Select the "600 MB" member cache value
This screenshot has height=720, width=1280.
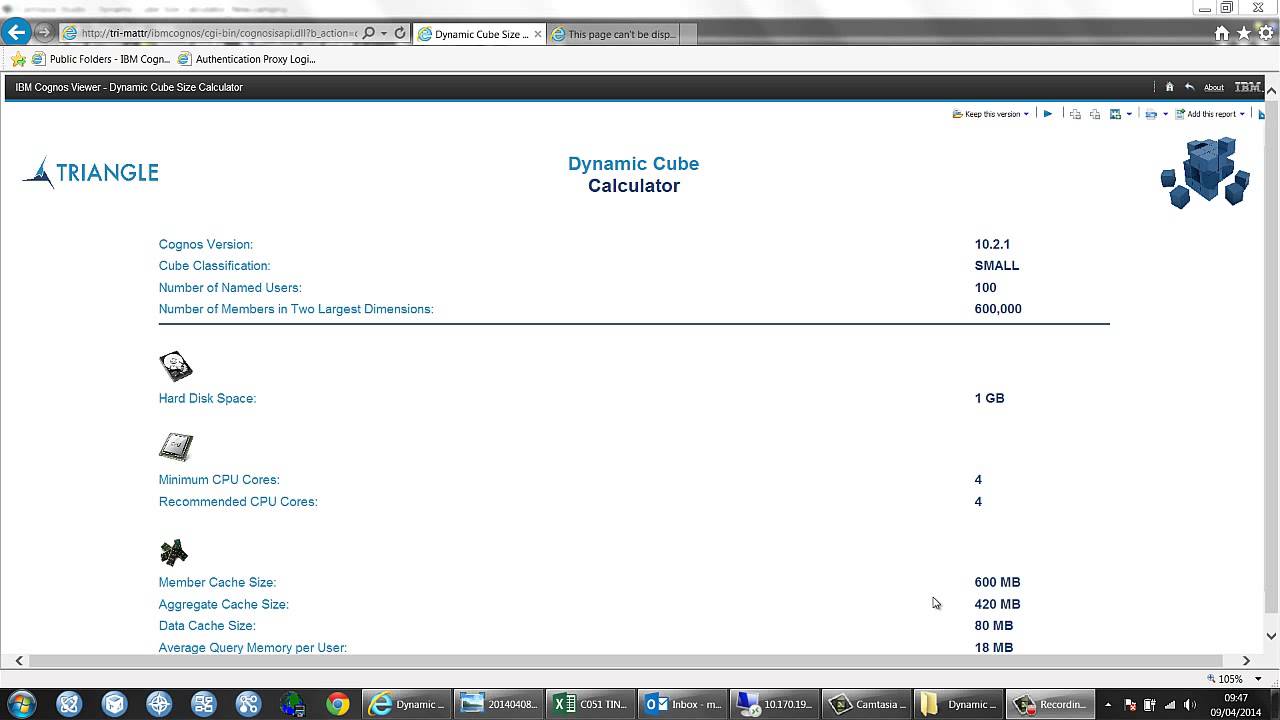(x=997, y=582)
